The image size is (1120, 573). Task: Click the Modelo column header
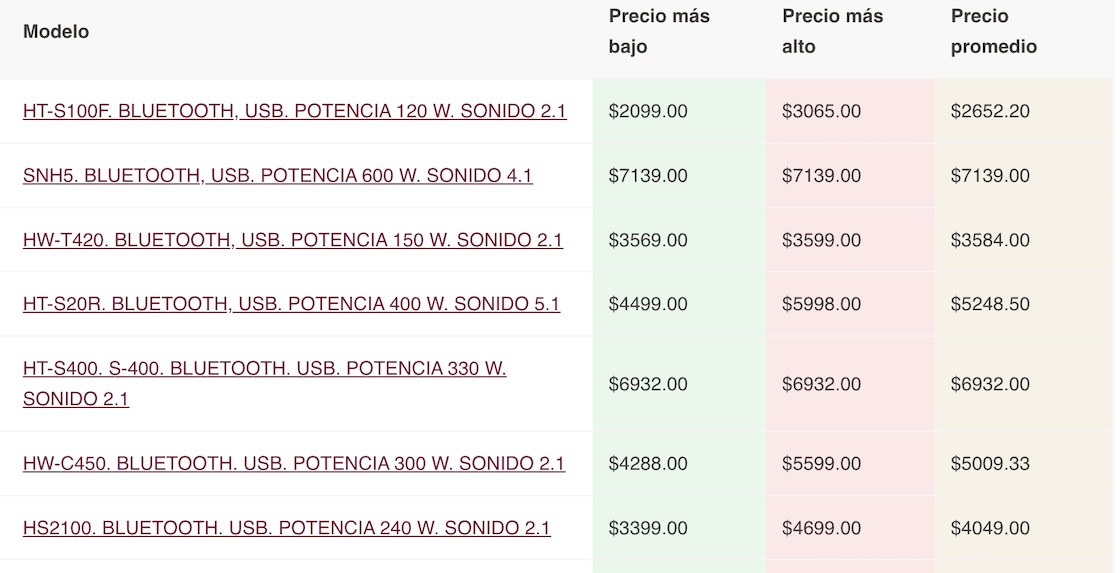[56, 32]
